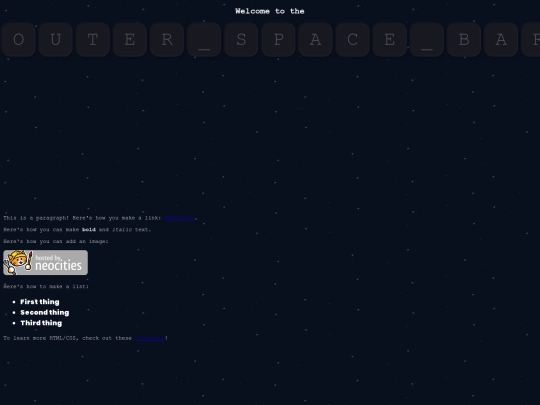540x405 pixels.
Task: Click "Here's how to make a list:" text
Action: pyautogui.click(x=46, y=287)
